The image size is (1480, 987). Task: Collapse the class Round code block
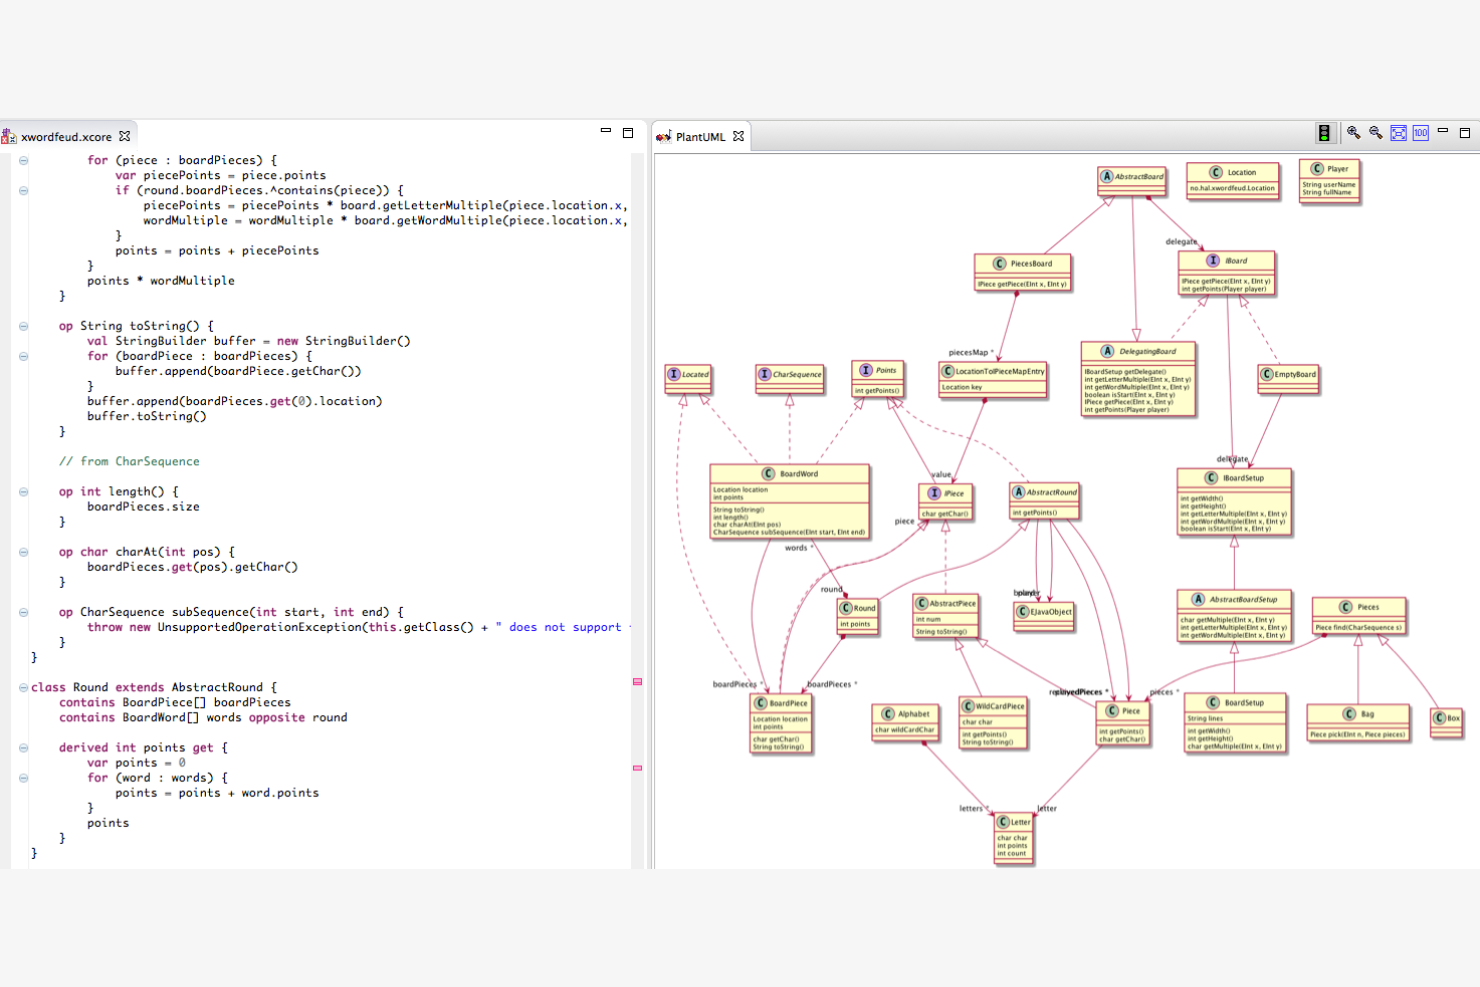[x=23, y=687]
